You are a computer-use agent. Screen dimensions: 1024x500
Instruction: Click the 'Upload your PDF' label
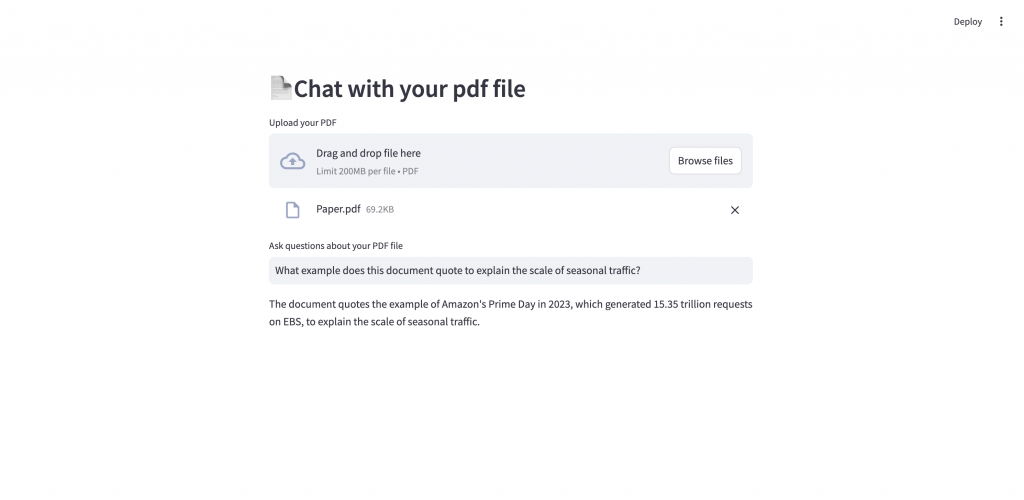click(302, 123)
